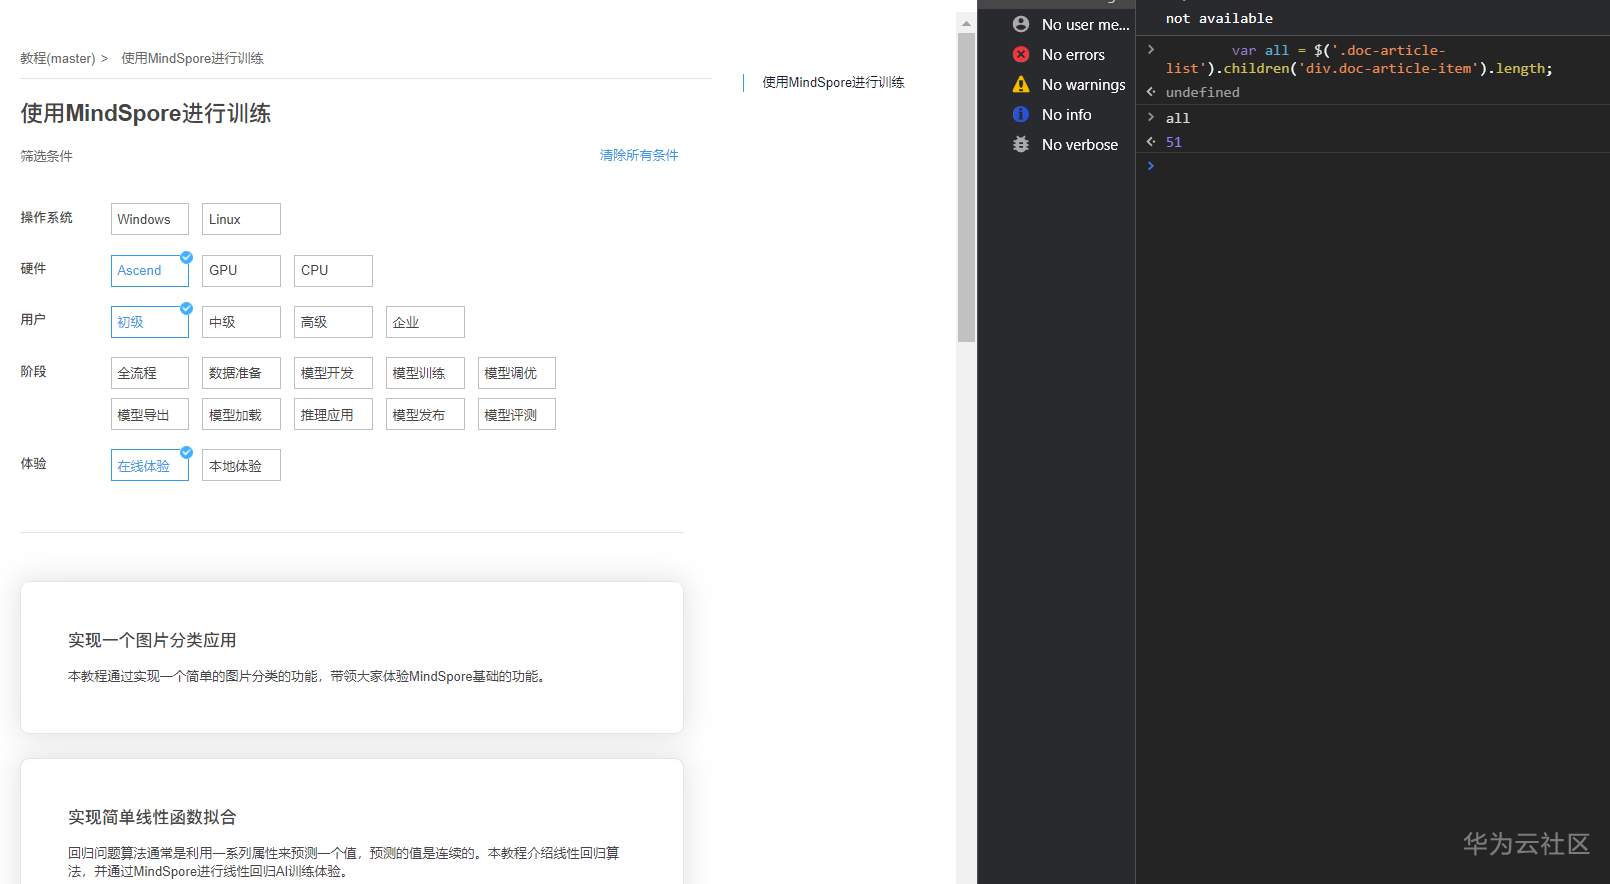
Task: Click the blue info icon
Action: pos(1020,114)
